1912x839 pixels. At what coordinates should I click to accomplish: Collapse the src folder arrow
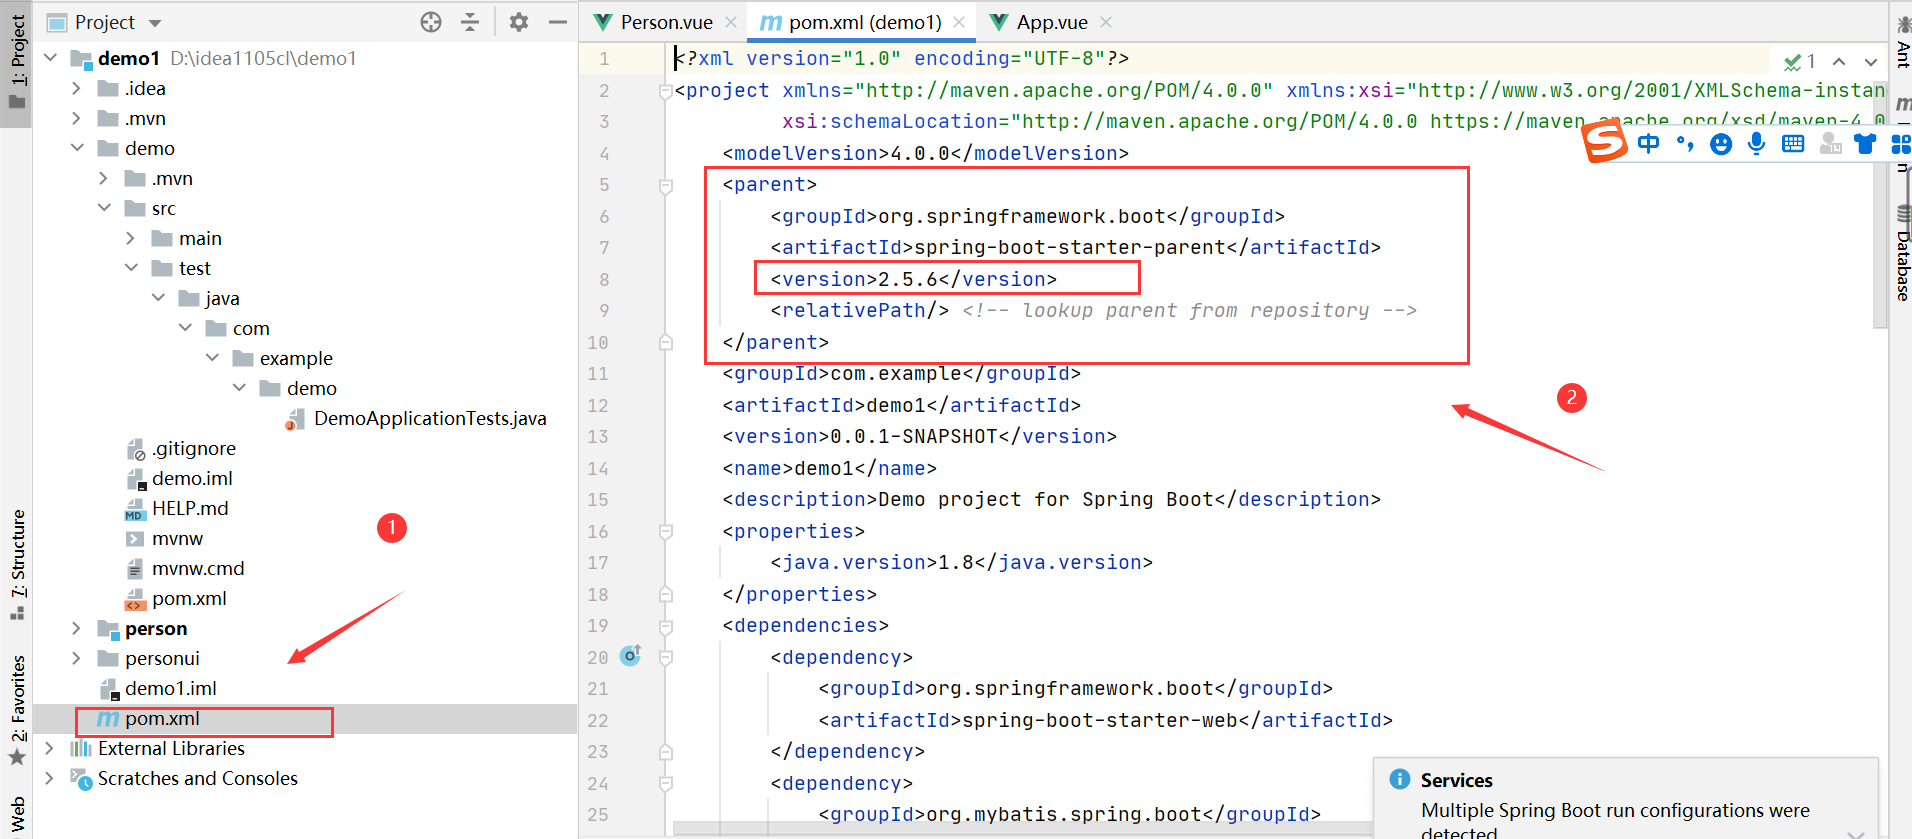104,208
